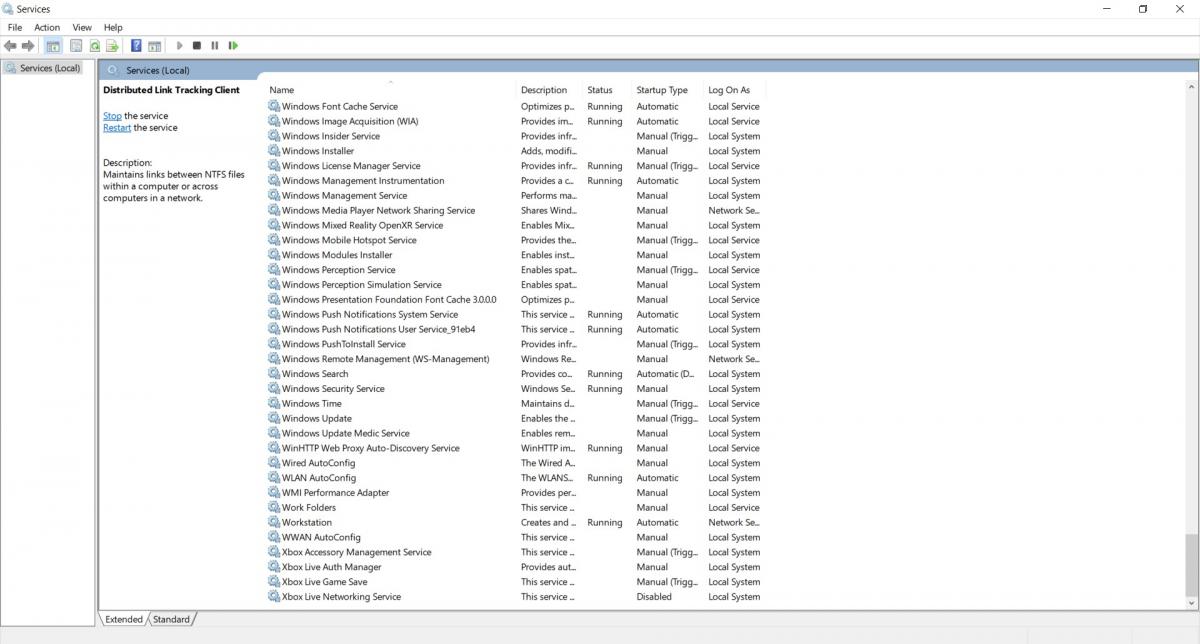Click gear icon beside Windows Search
Viewport: 1200px width, 644px height.
[x=274, y=374]
